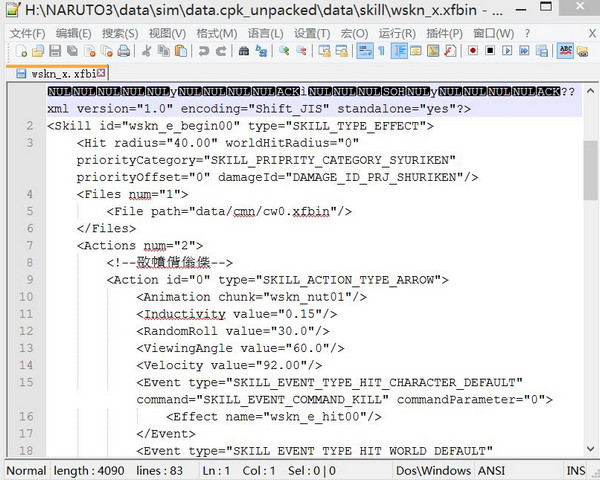
Task: Click the last toolbar icon after ABC
Action: 582,51
